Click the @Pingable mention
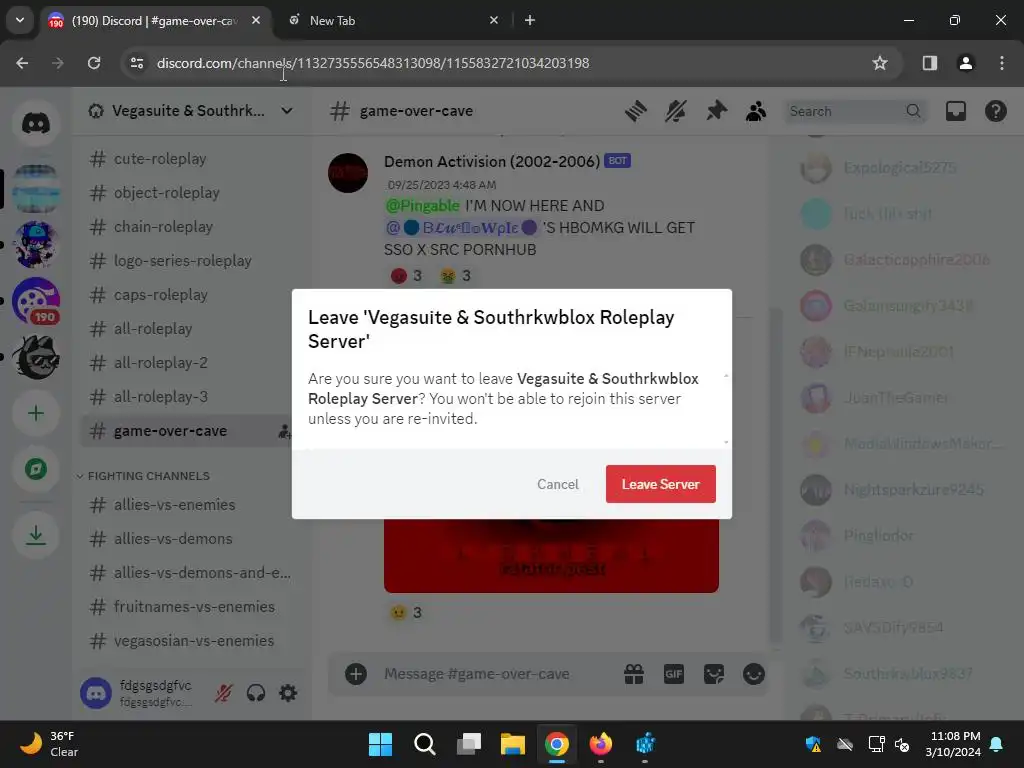The width and height of the screenshot is (1024, 768). coord(423,206)
